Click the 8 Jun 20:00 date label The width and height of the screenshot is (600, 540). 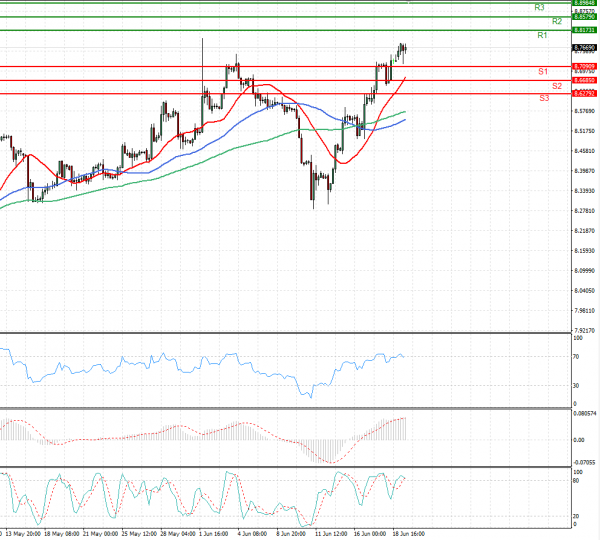[291, 533]
